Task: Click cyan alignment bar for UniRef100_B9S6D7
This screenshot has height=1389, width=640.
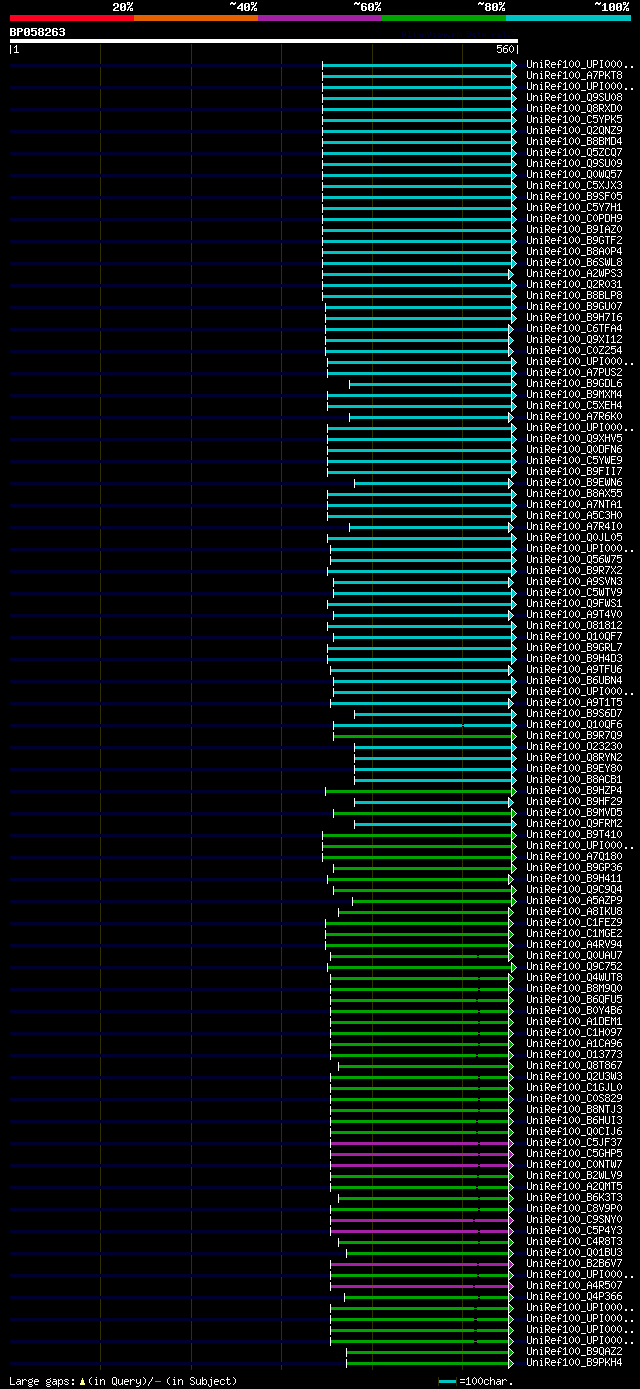Action: (x=435, y=714)
